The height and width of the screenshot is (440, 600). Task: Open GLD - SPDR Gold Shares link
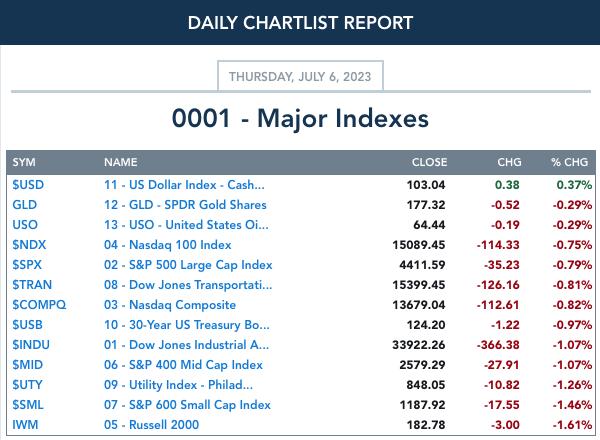(185, 205)
